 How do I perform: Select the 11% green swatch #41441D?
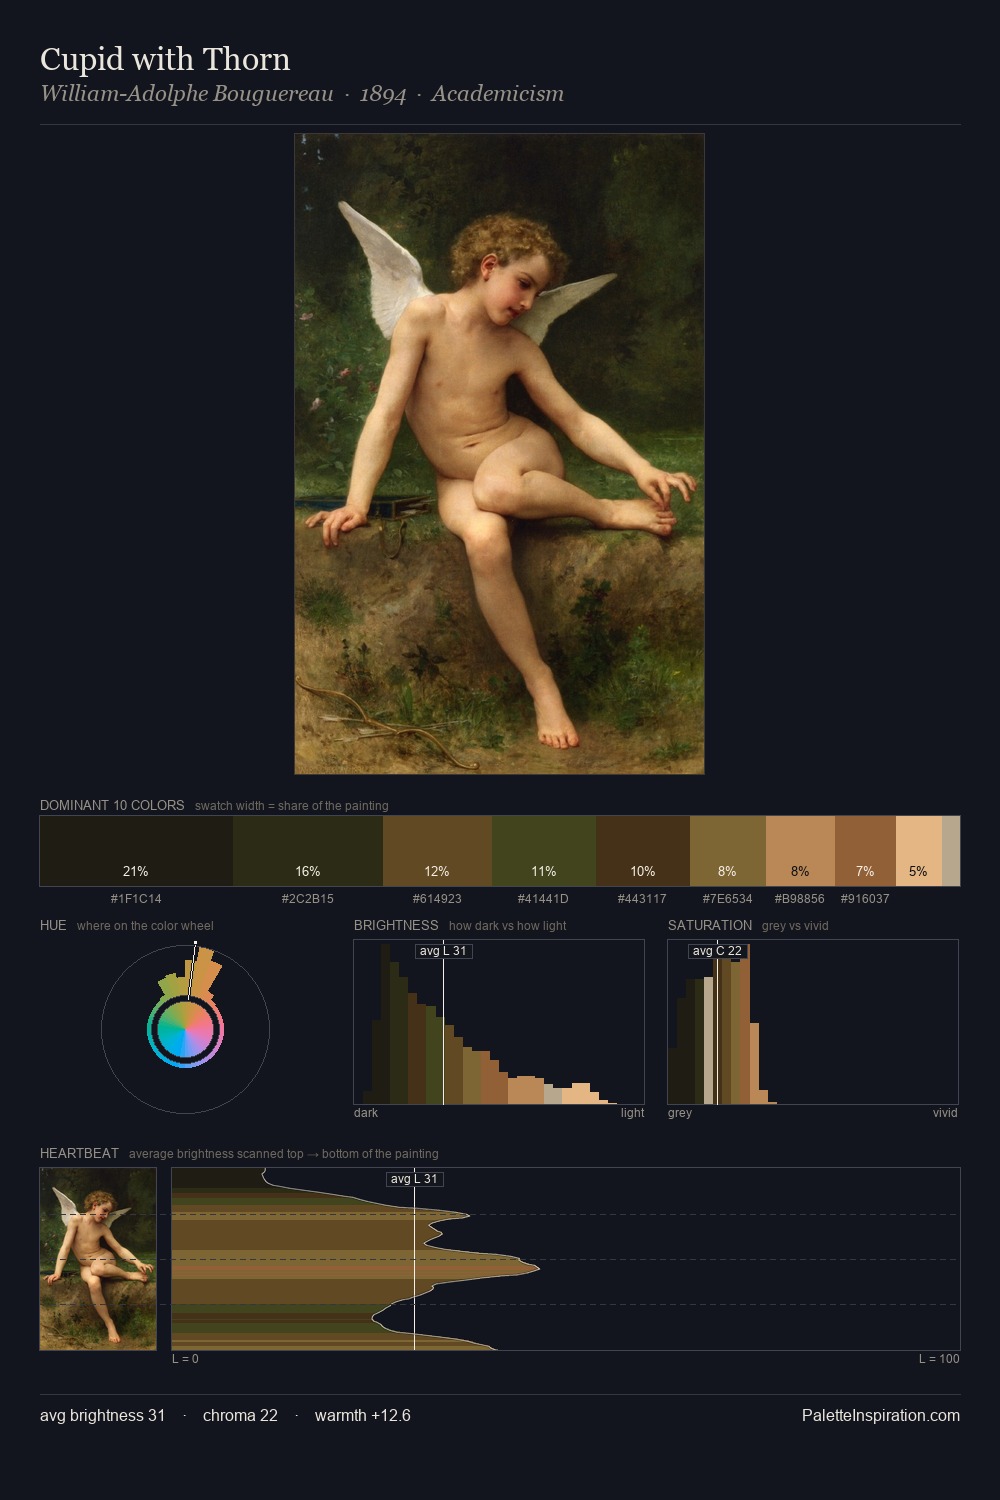point(544,851)
